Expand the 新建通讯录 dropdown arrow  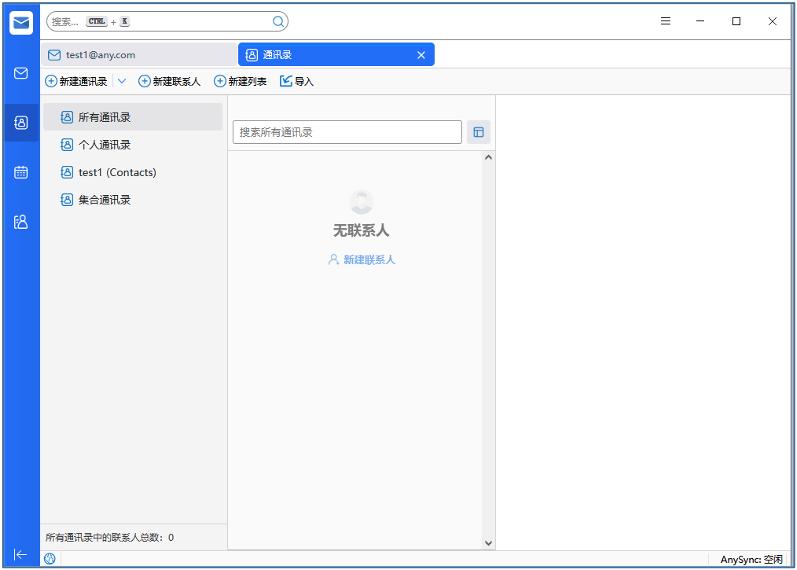coord(122,81)
